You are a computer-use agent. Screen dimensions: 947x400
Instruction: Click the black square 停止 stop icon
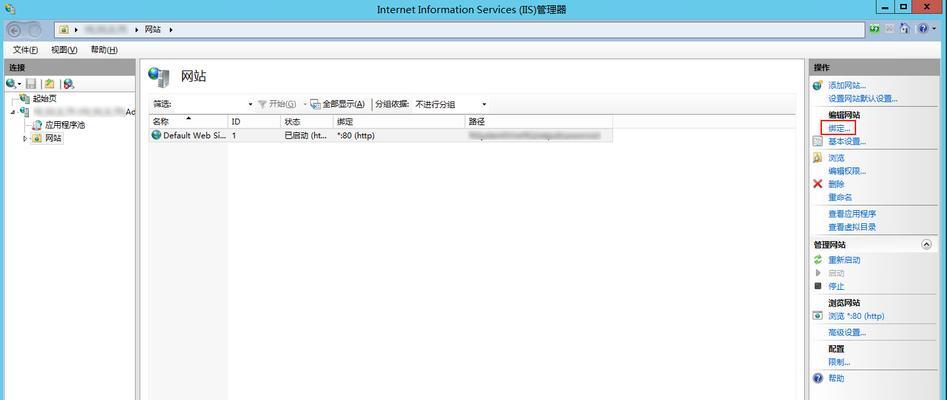(818, 286)
